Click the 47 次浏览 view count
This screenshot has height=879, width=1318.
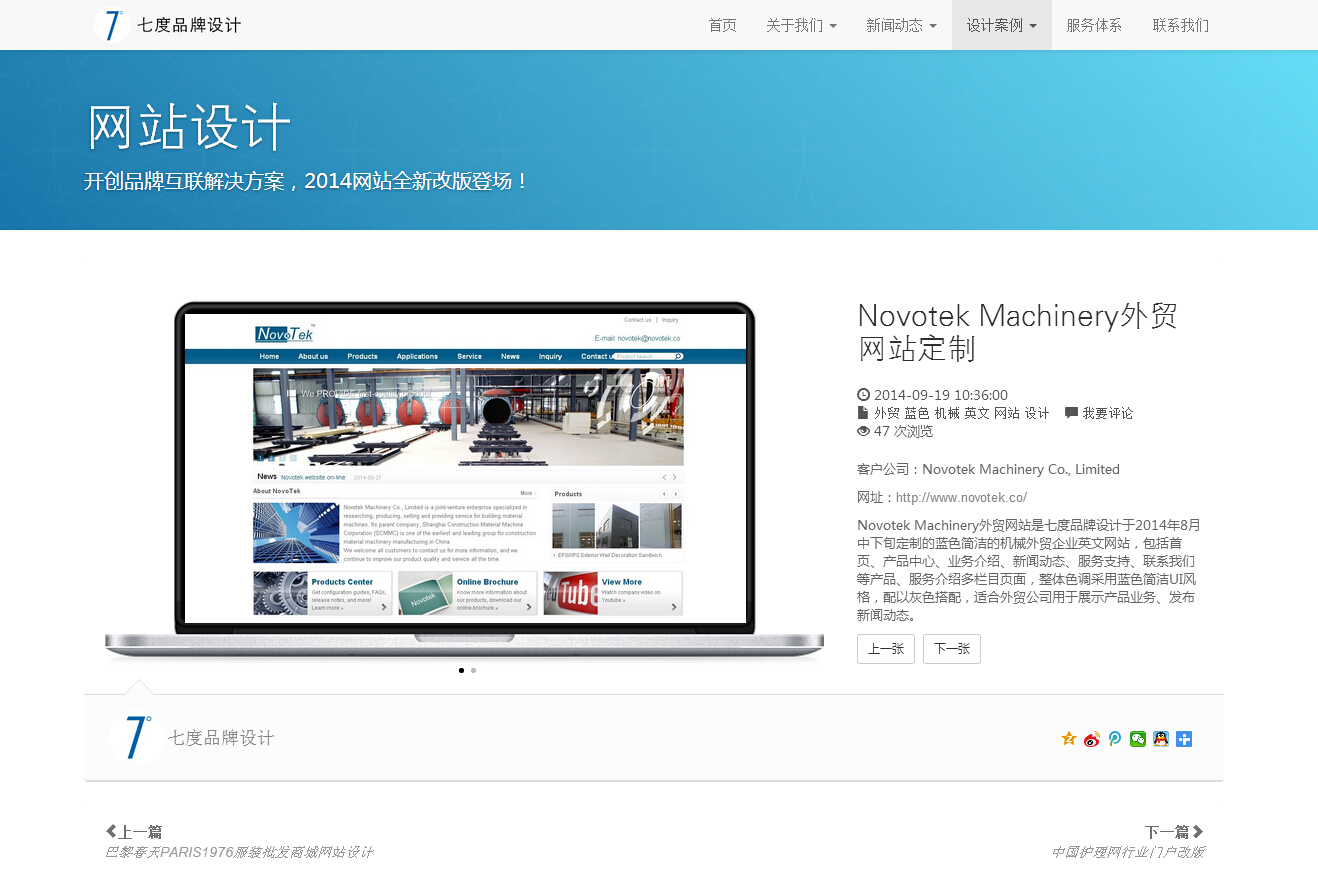click(x=903, y=431)
